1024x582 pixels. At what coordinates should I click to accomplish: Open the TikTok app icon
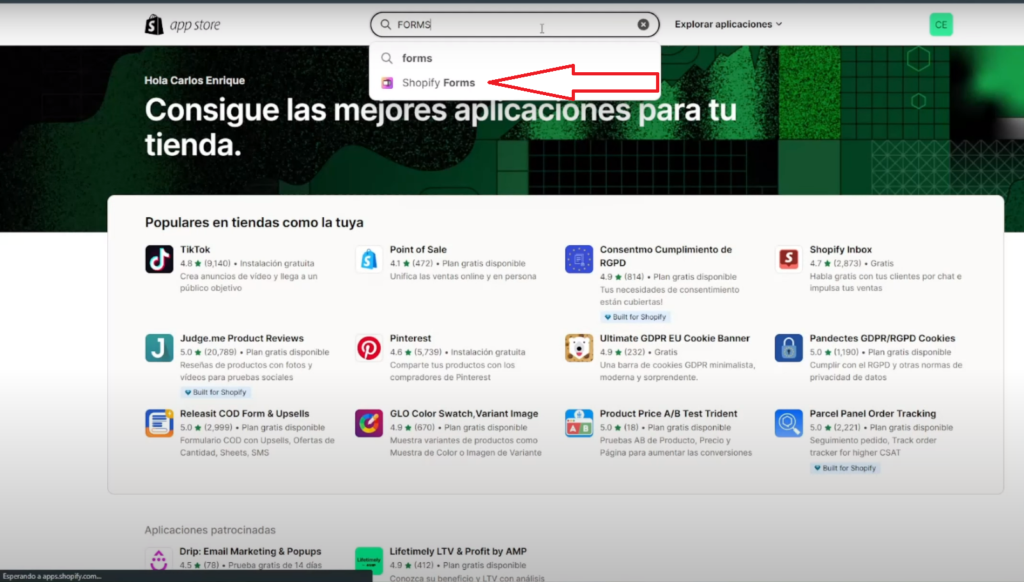pos(159,259)
